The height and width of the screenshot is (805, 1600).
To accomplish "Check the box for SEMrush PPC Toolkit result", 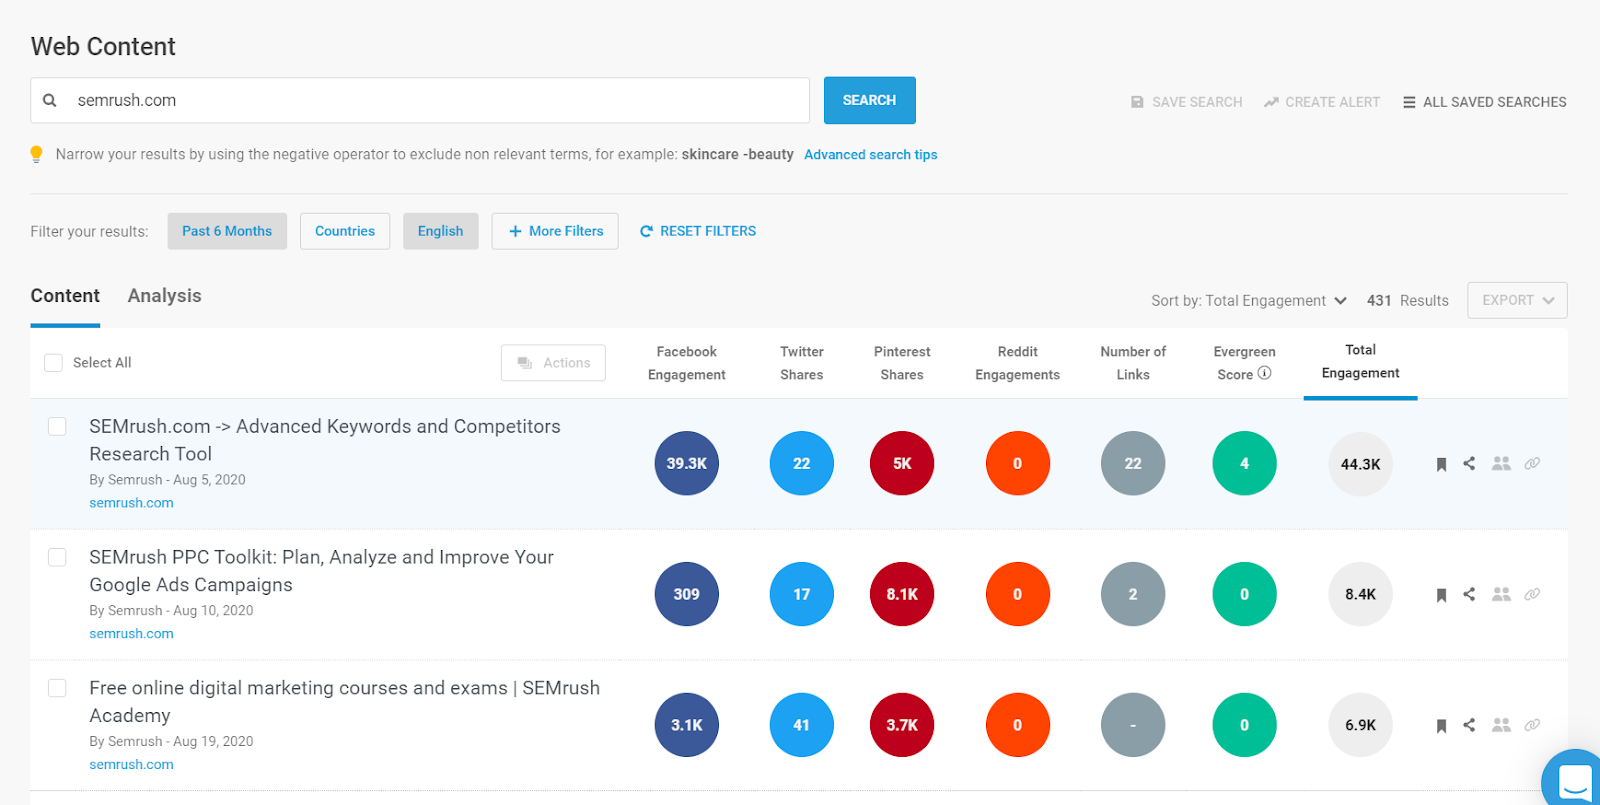I will click(58, 557).
